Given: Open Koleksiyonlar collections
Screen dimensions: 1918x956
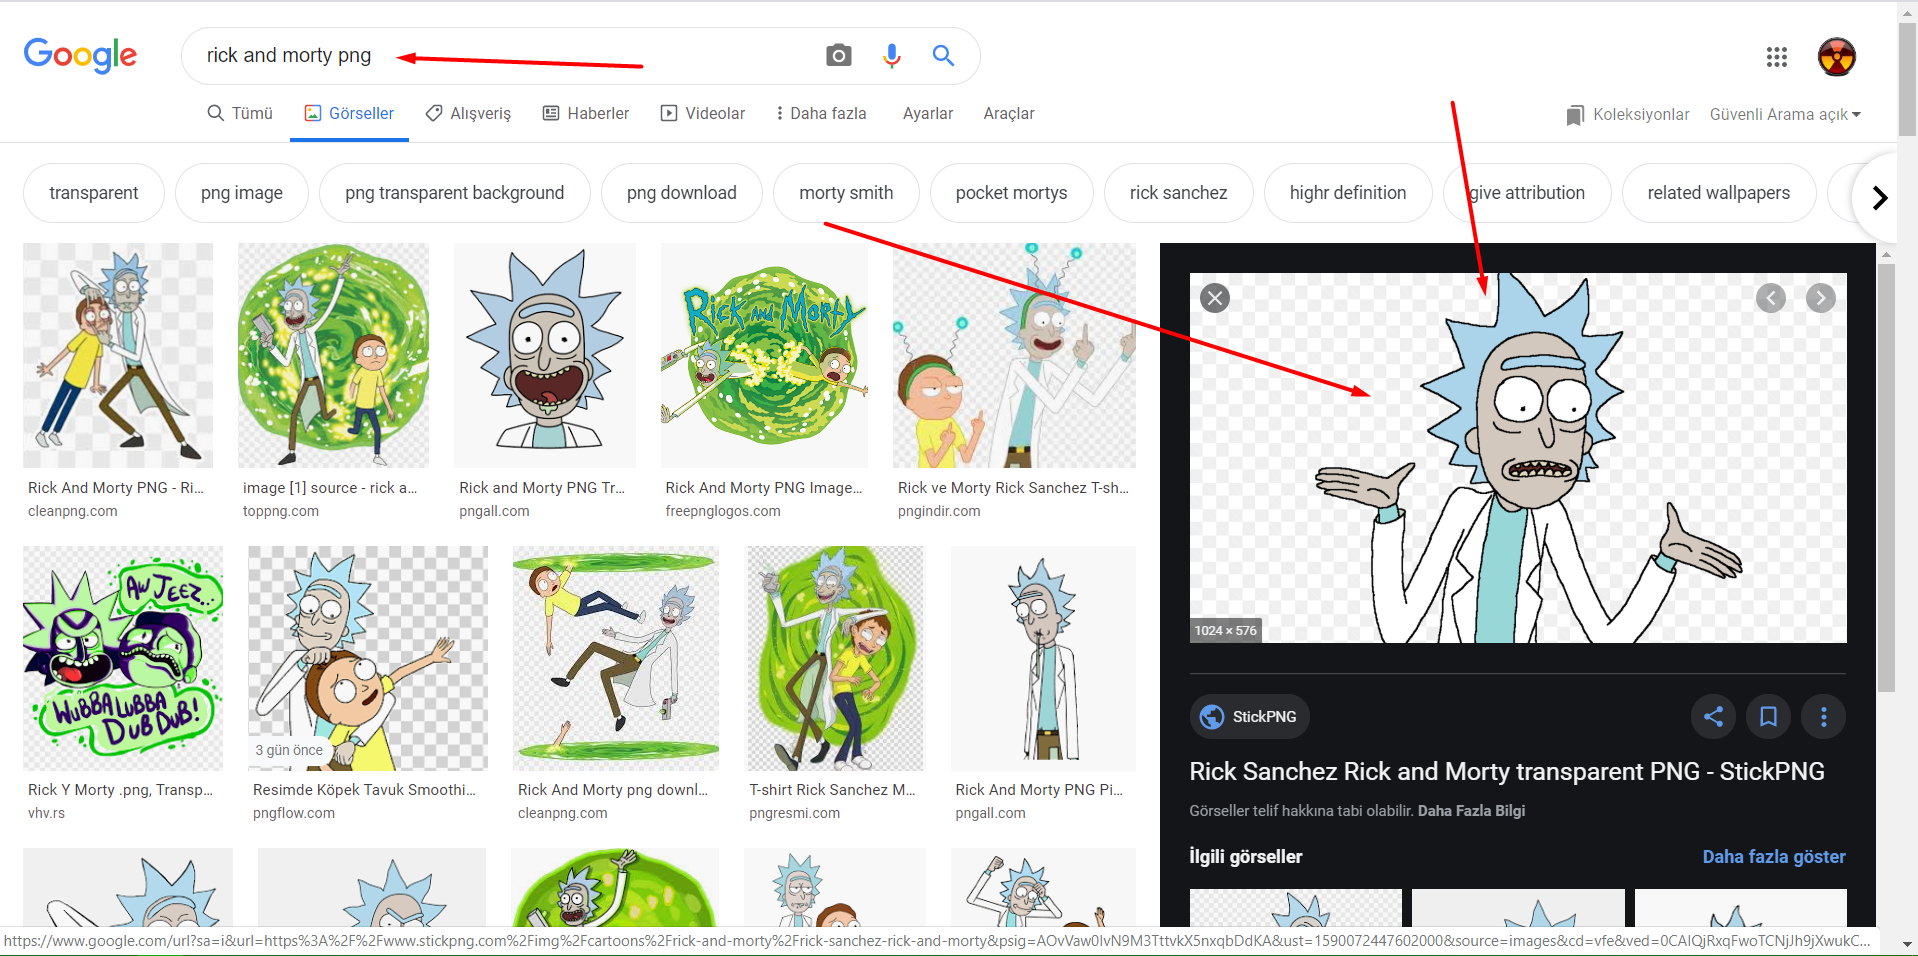Looking at the screenshot, I should pyautogui.click(x=1628, y=114).
